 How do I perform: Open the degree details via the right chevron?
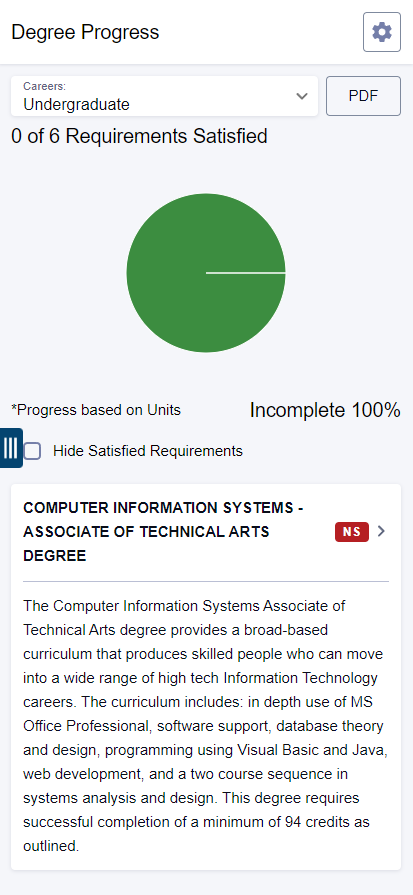tap(382, 531)
